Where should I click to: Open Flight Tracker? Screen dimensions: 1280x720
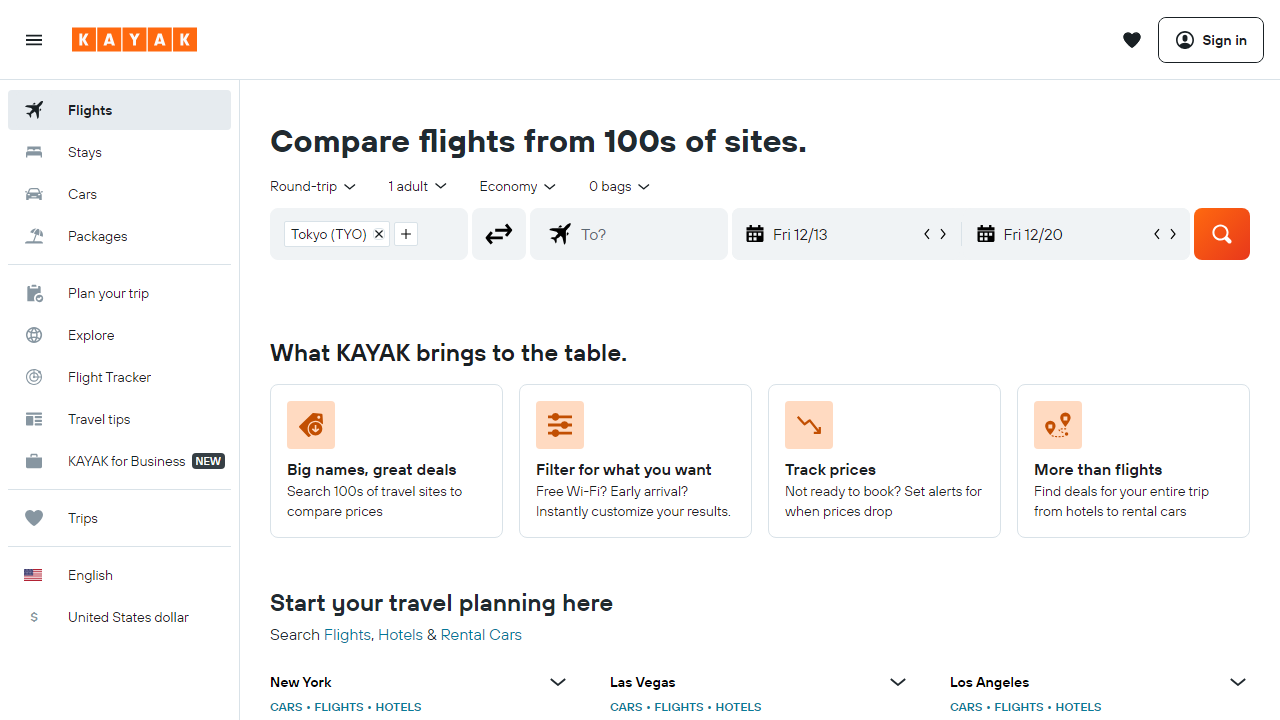tap(109, 377)
